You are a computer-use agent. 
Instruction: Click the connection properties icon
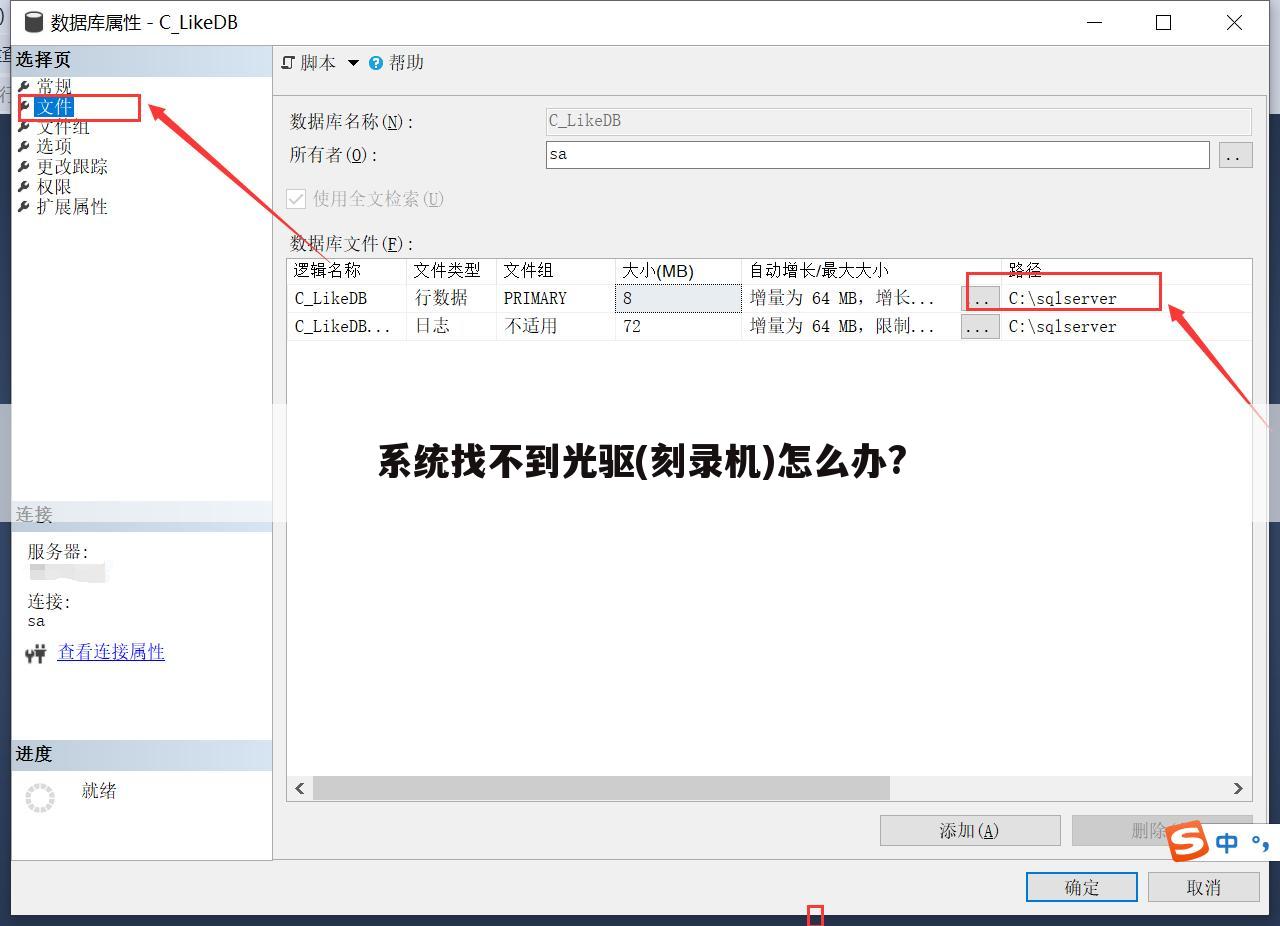click(x=36, y=654)
